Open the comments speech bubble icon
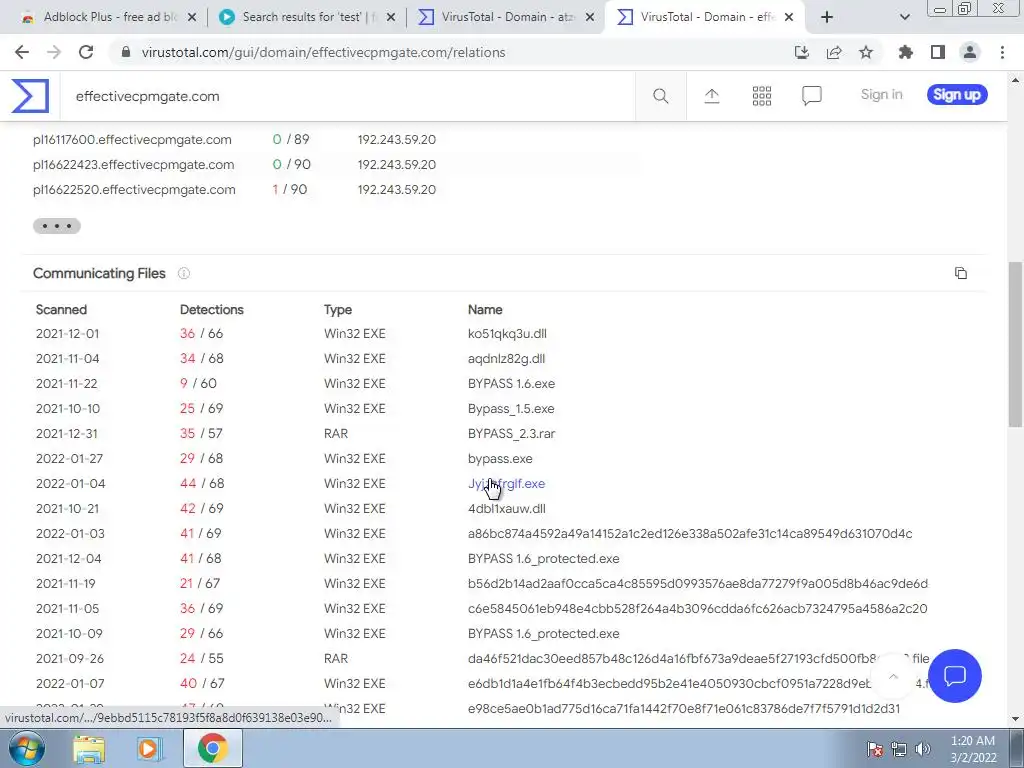This screenshot has height=768, width=1024. tap(812, 96)
